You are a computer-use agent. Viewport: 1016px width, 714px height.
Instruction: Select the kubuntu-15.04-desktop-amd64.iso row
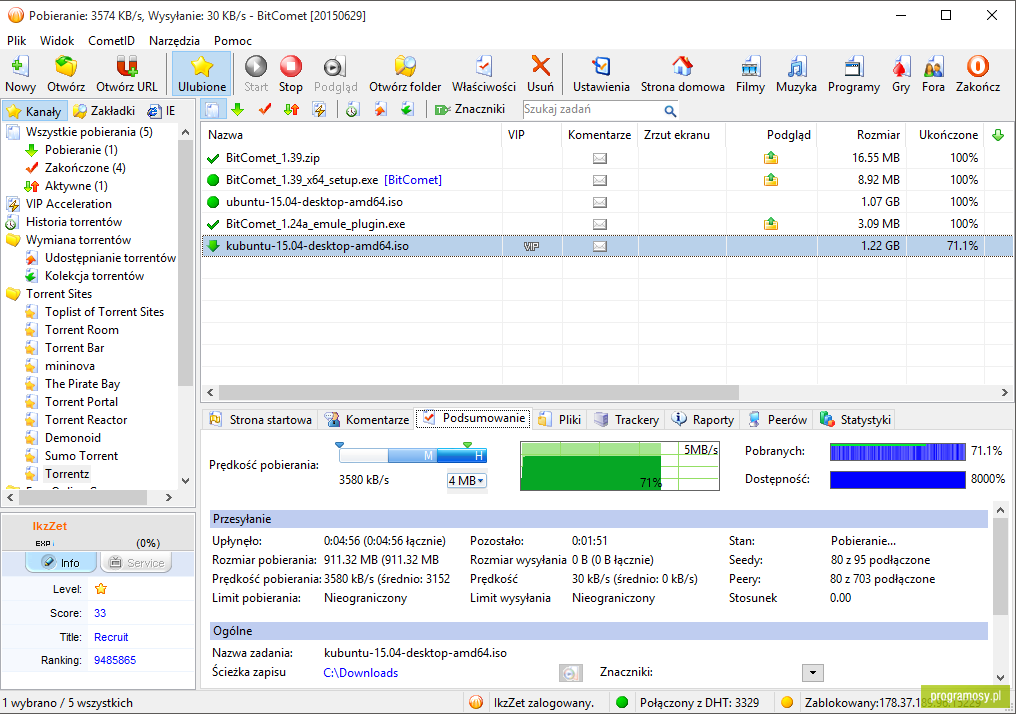coord(606,246)
